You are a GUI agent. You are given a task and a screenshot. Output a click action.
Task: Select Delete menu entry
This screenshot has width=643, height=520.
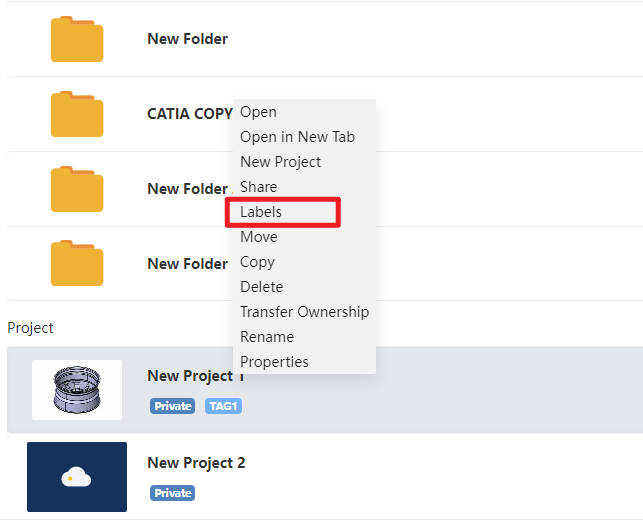pyautogui.click(x=262, y=287)
